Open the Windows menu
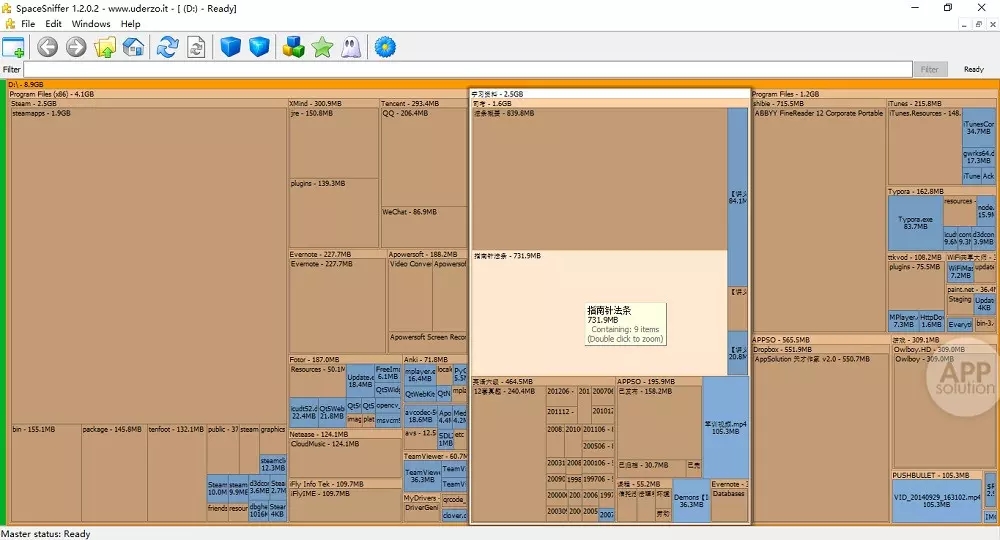This screenshot has height=540, width=1000. tap(91, 24)
